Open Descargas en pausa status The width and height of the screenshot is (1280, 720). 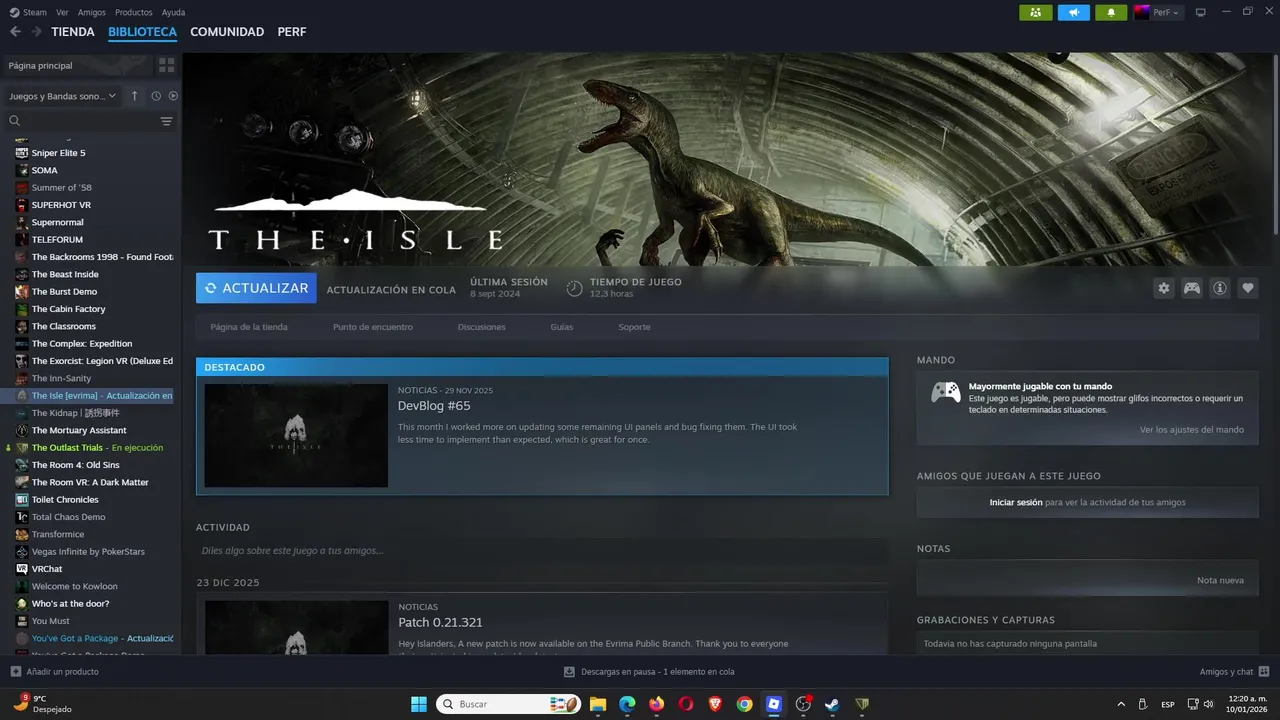pos(649,672)
